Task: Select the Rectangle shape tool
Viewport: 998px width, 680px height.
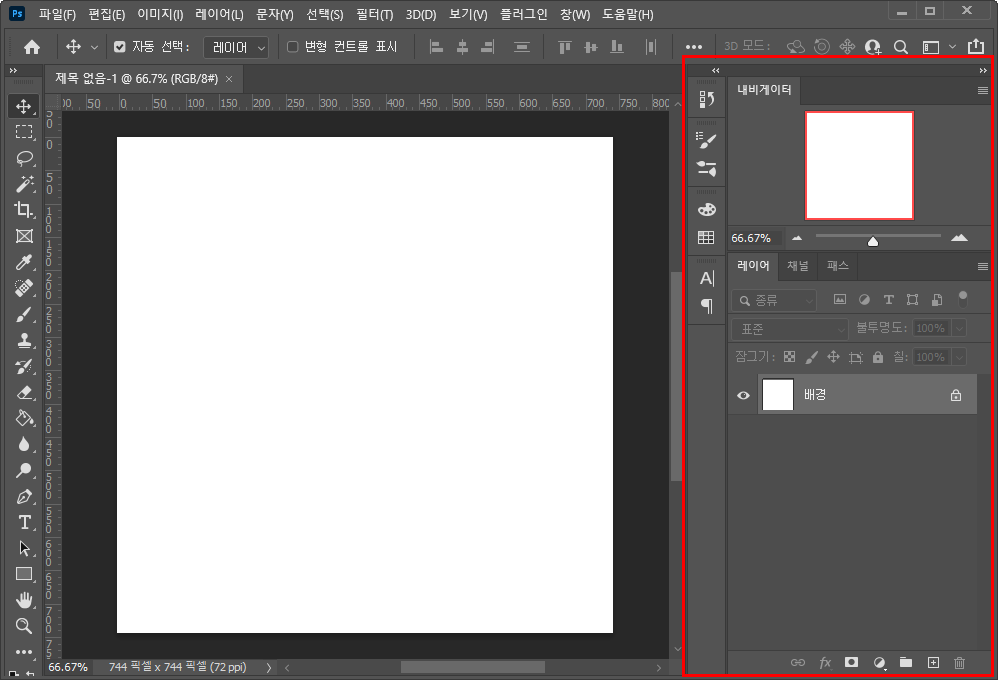Action: (24, 574)
